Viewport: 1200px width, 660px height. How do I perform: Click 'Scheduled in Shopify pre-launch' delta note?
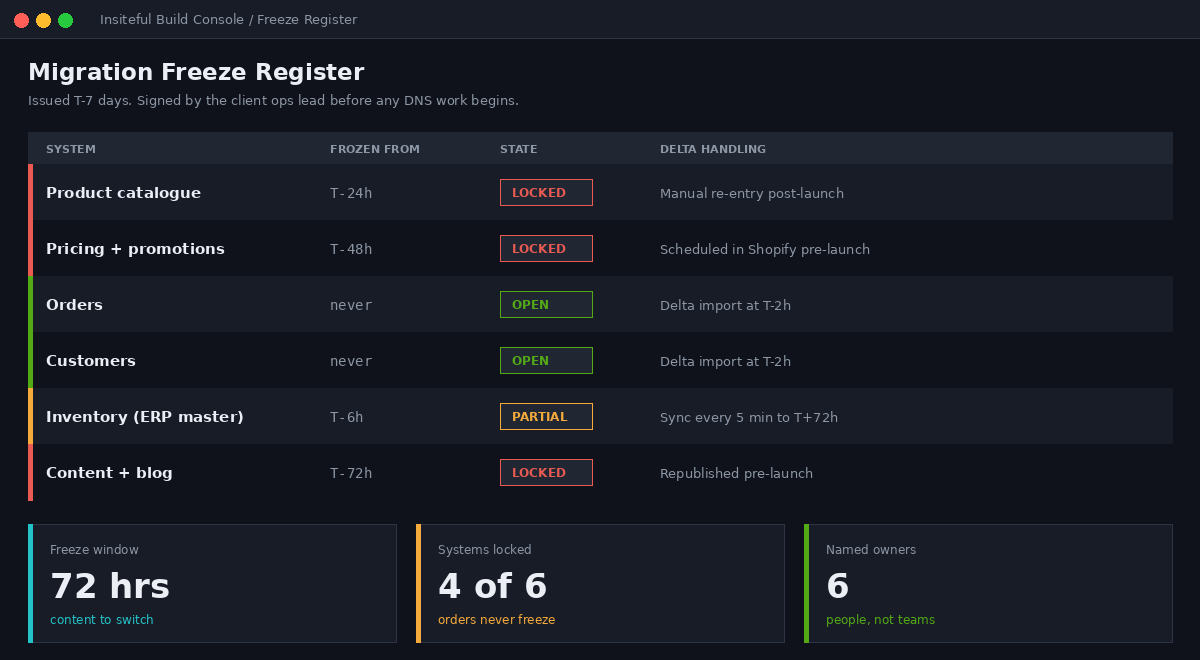[x=765, y=249]
